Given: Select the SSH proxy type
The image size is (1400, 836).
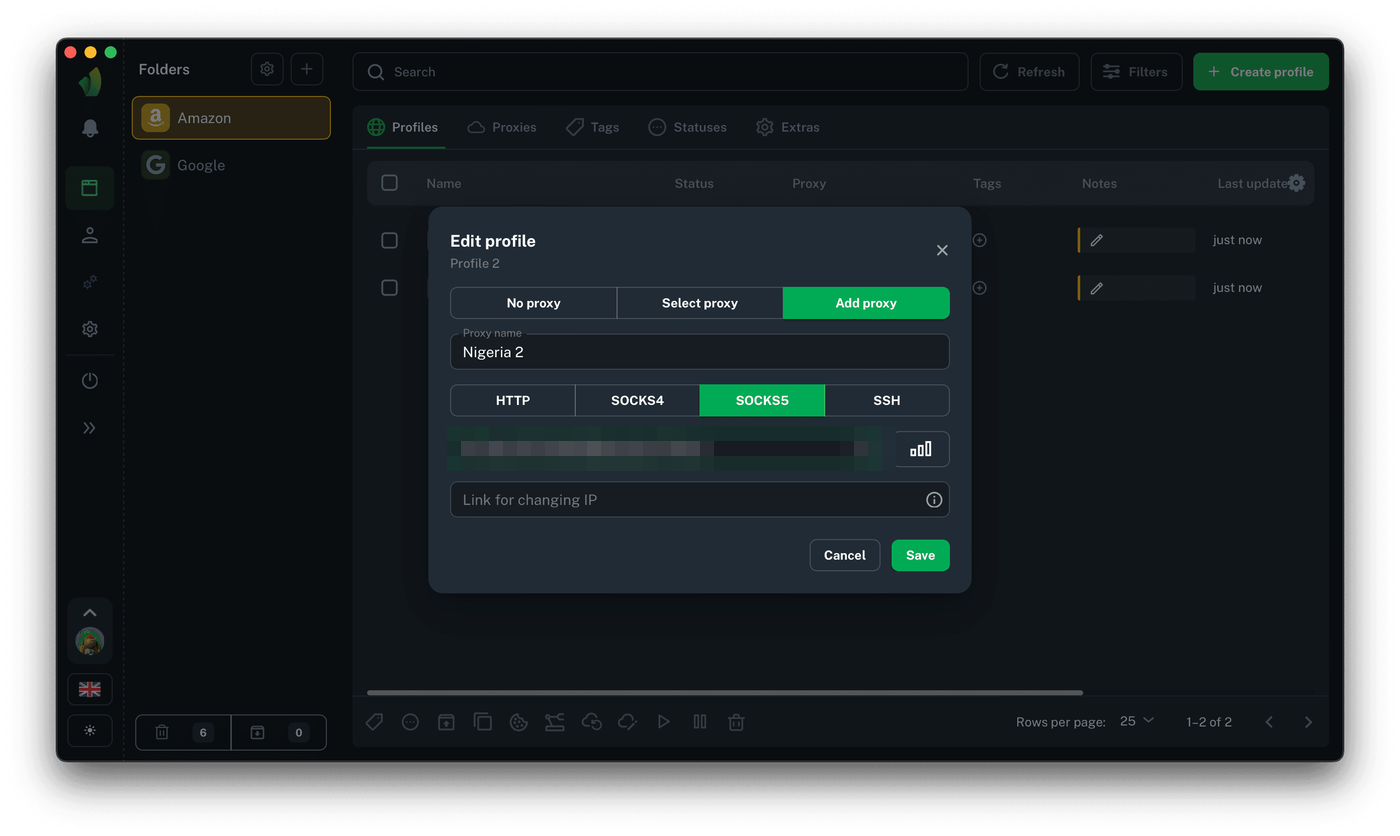Looking at the screenshot, I should (887, 400).
